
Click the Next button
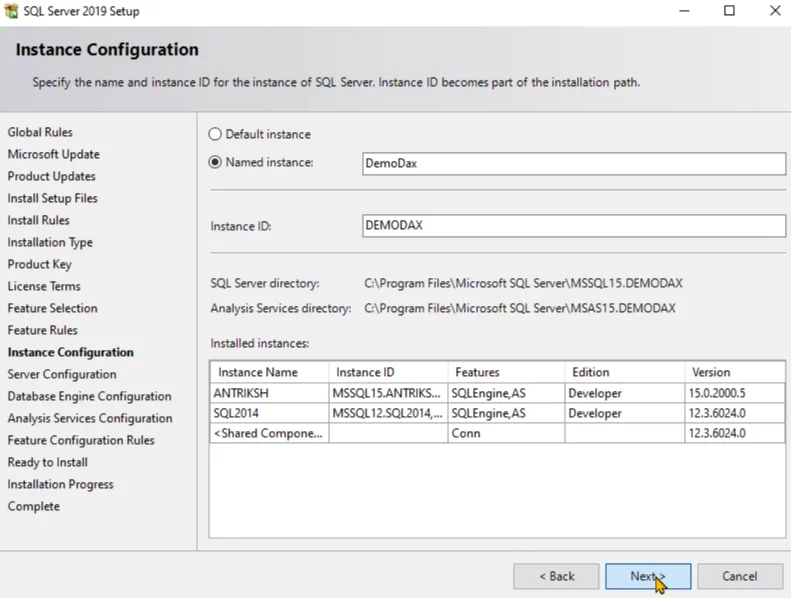coord(648,576)
